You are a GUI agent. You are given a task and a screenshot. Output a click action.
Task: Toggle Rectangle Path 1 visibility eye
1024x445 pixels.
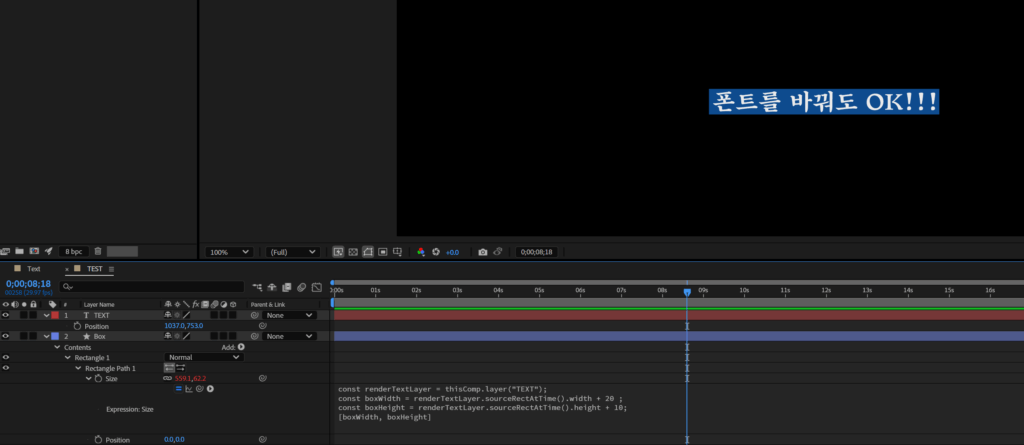pos(6,368)
